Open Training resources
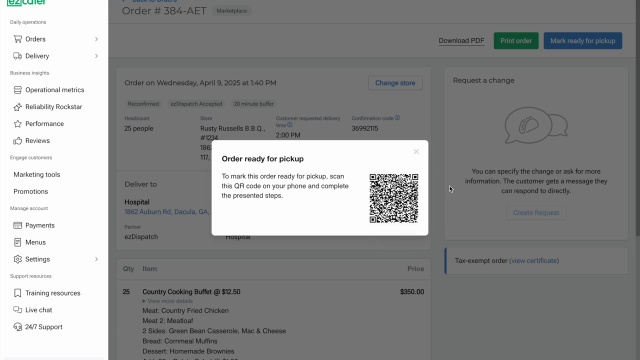The width and height of the screenshot is (640, 360). (54, 293)
